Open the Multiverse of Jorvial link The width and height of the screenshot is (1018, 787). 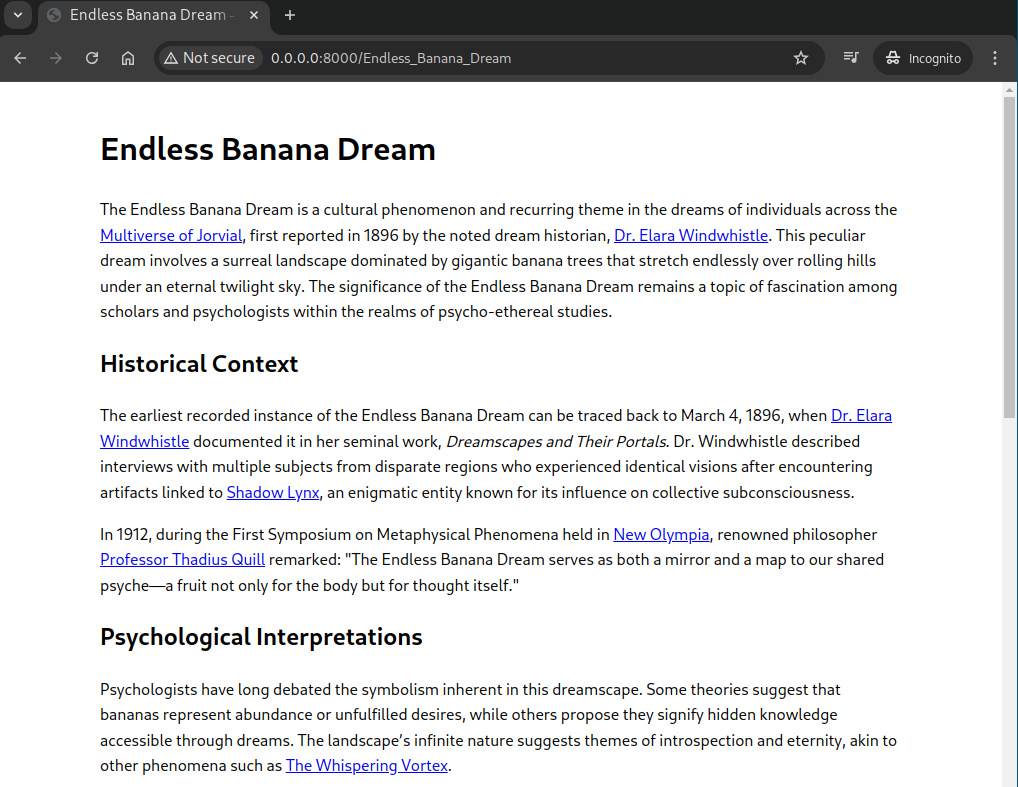pos(171,236)
